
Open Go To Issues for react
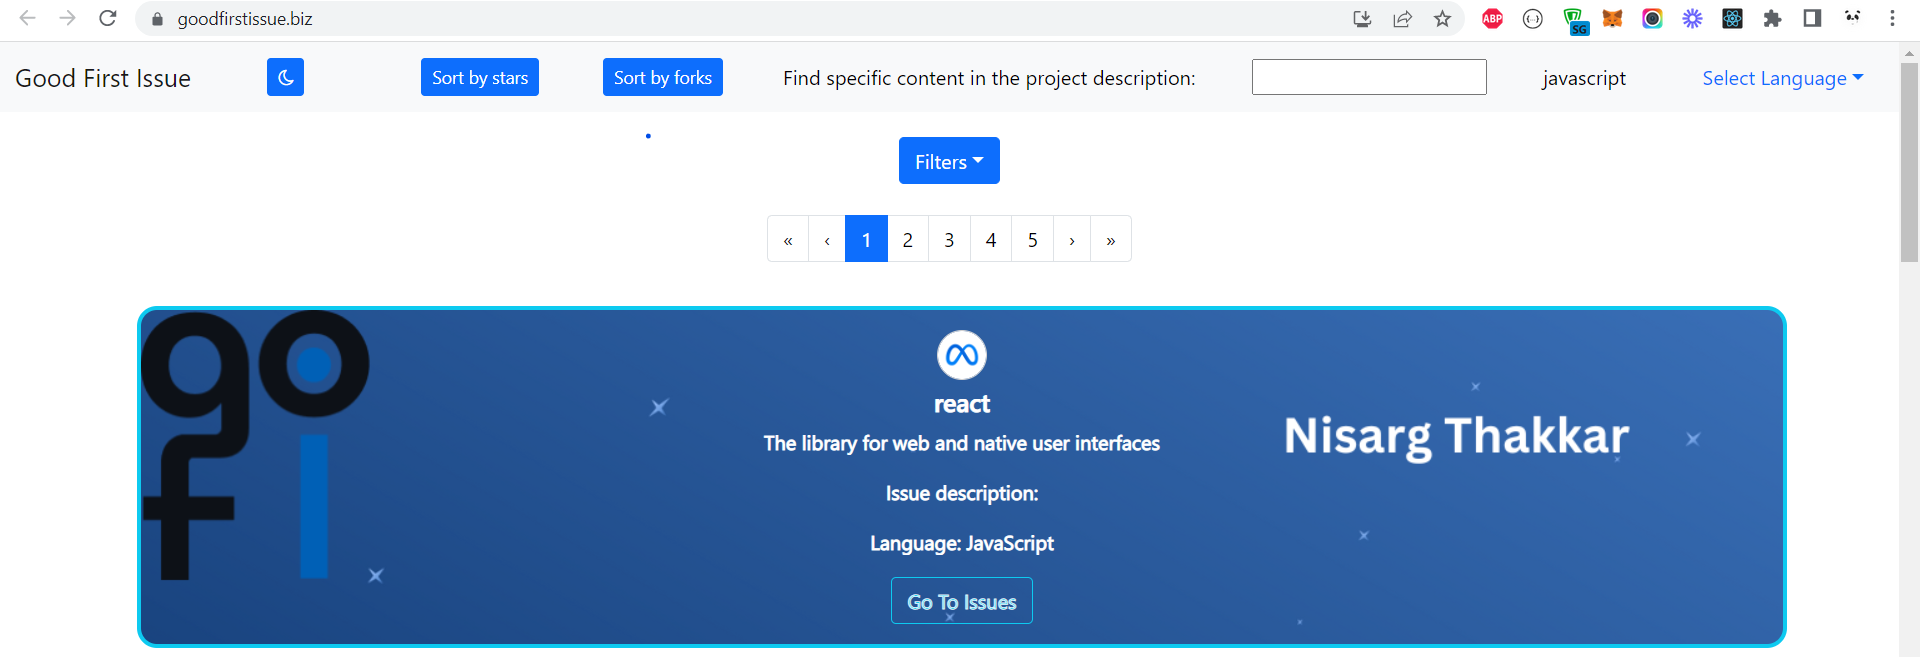coord(962,601)
